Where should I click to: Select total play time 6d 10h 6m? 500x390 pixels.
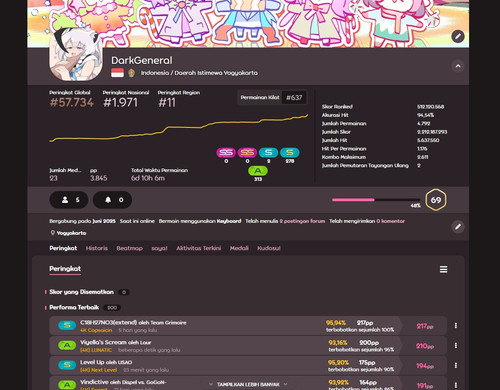coord(148,178)
